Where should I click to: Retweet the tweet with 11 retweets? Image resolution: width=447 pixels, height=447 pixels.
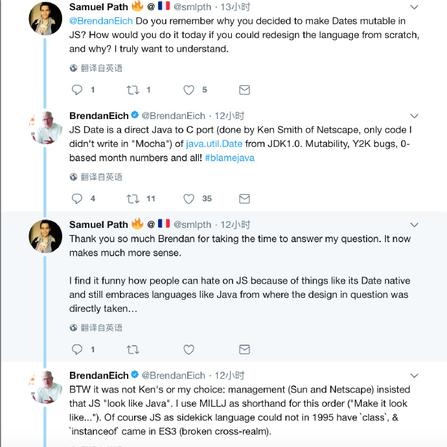tap(133, 199)
